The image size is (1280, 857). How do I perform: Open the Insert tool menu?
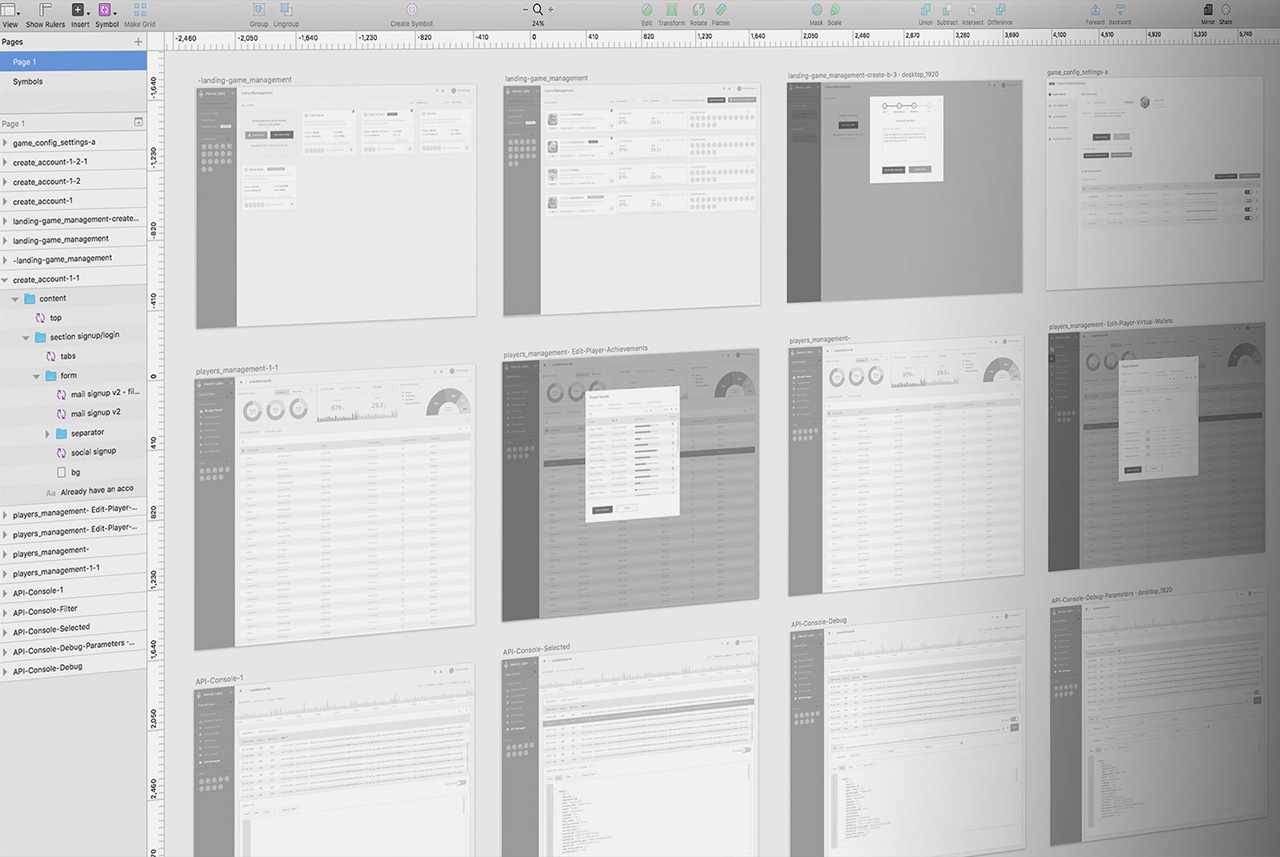click(x=80, y=9)
